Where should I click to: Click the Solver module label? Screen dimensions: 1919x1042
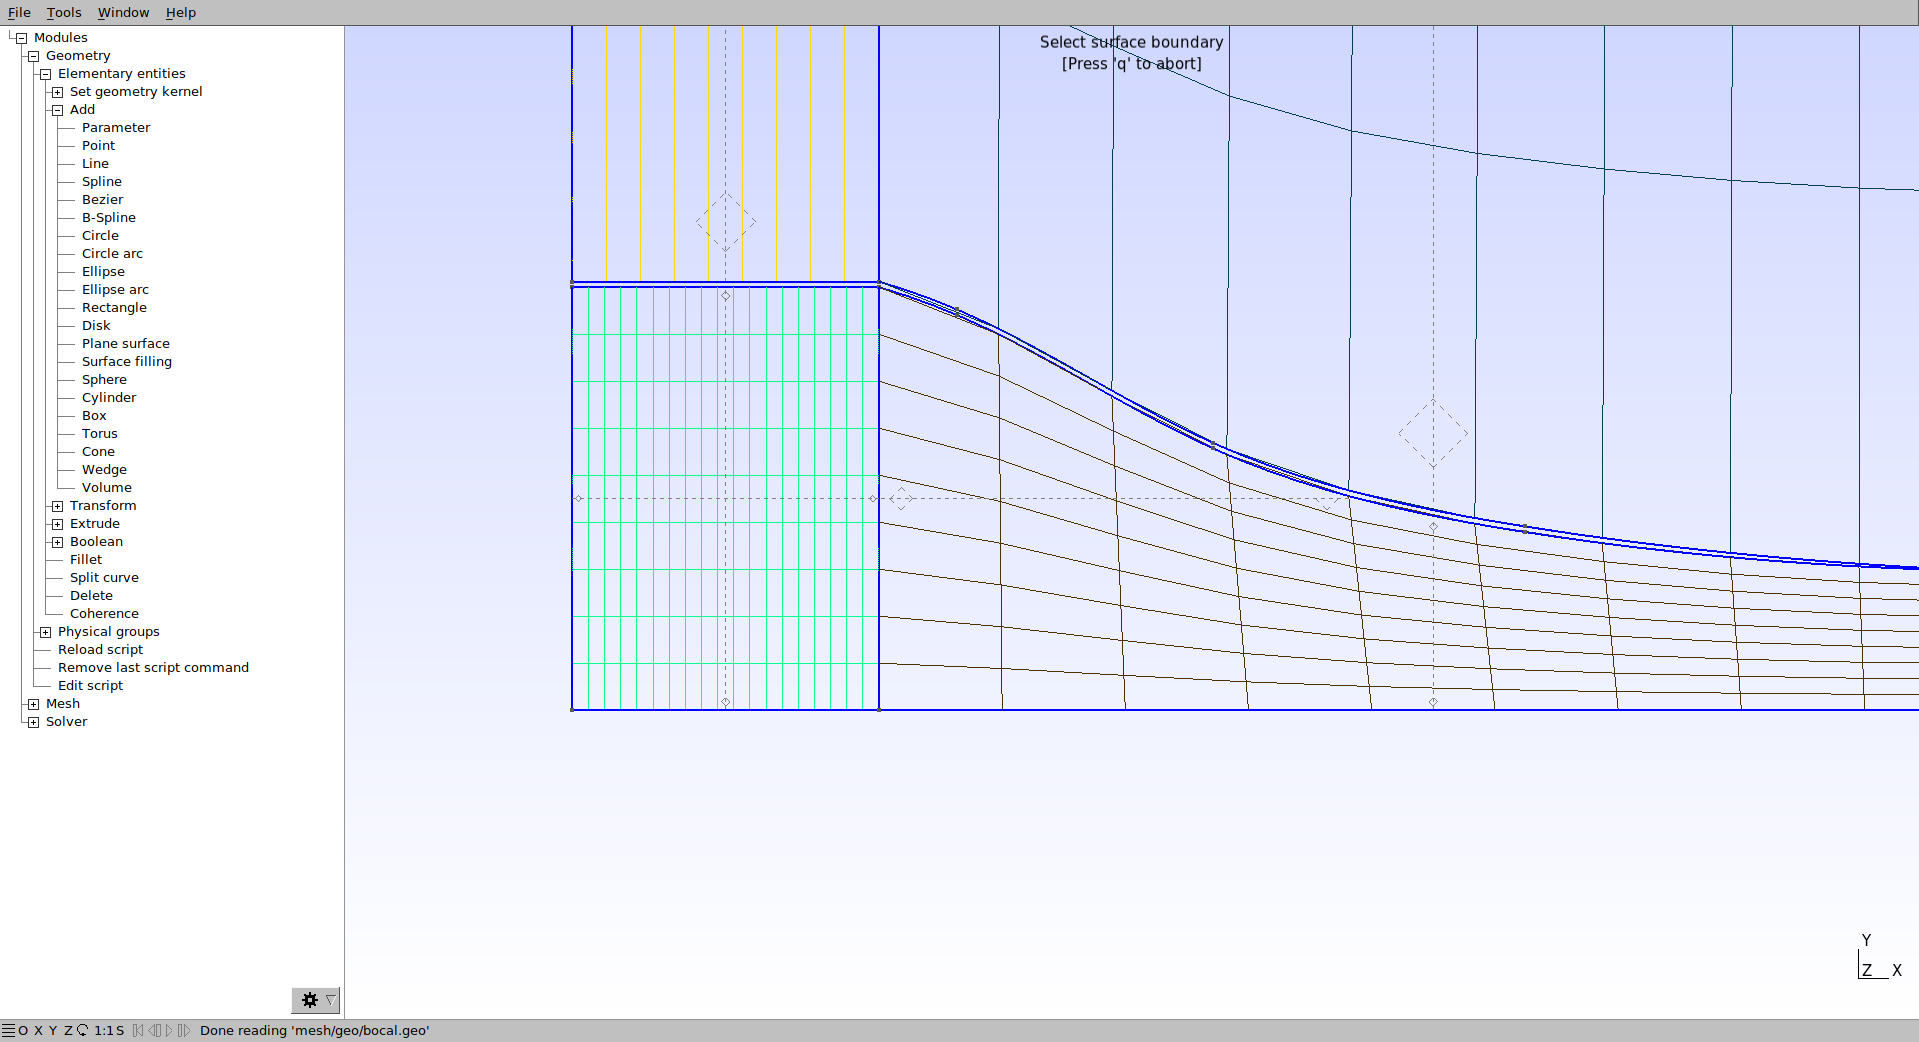[x=66, y=722]
